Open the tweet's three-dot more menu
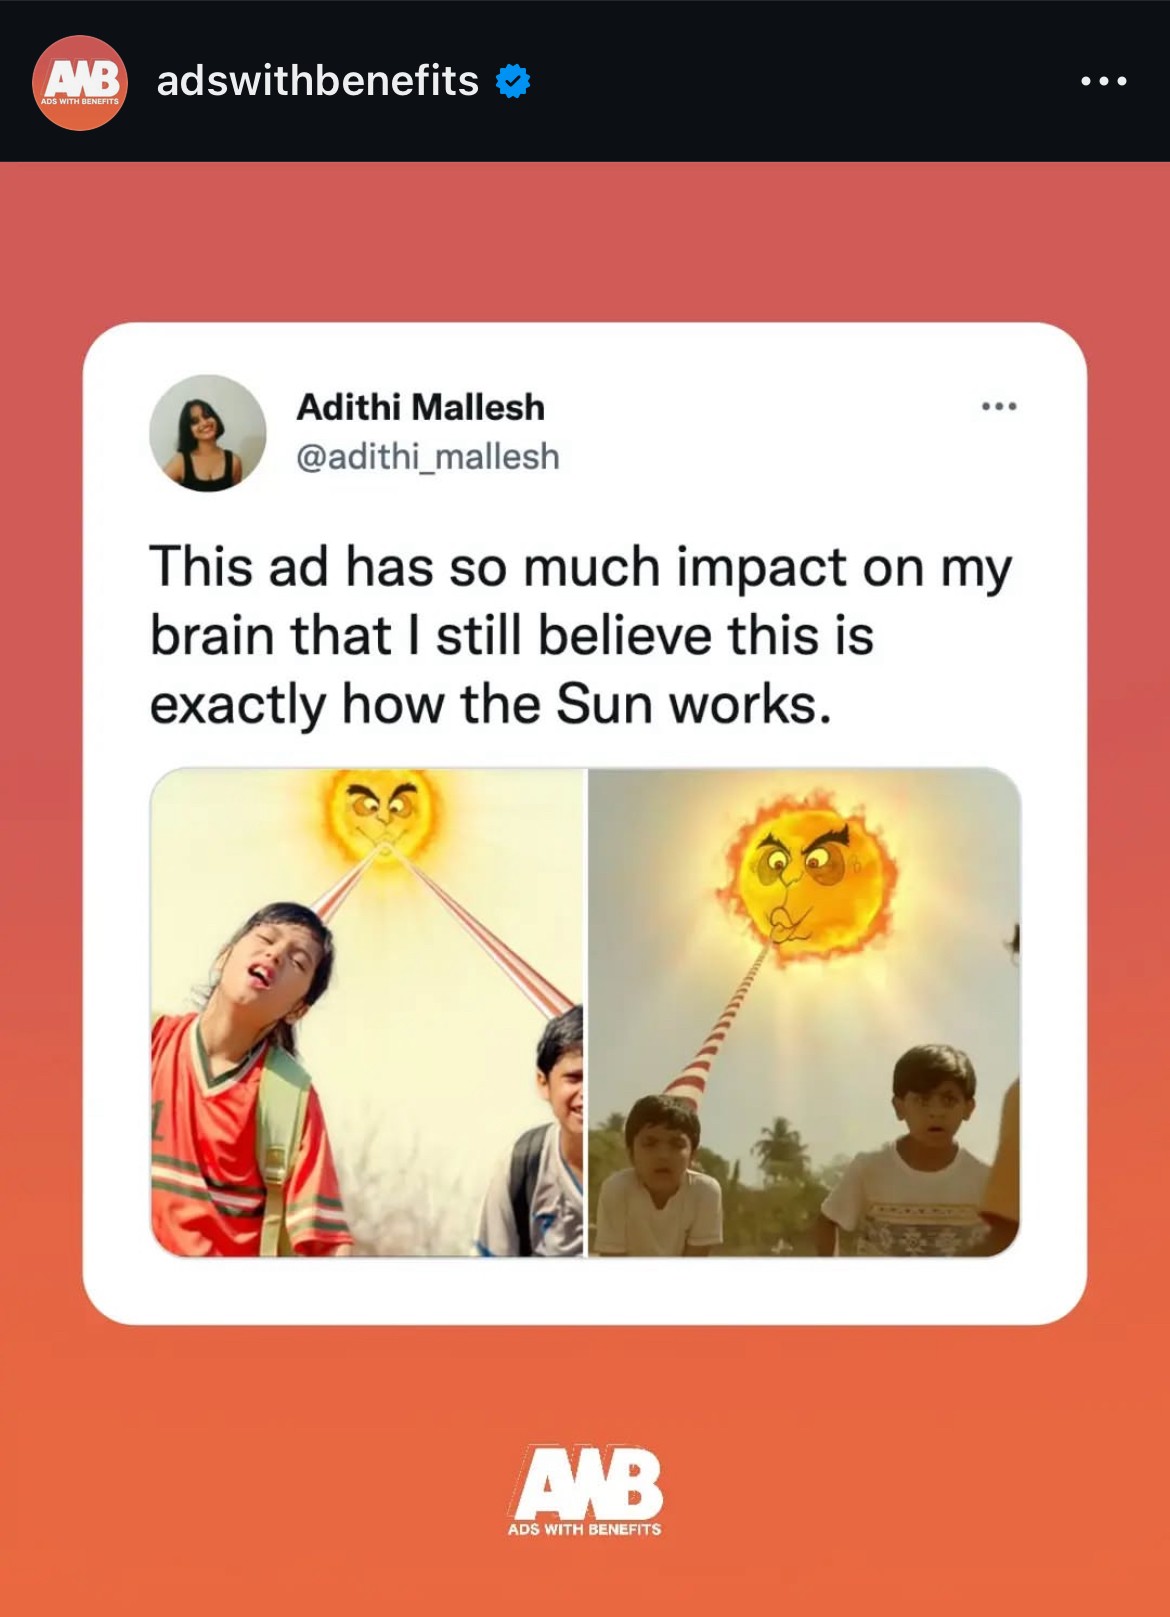This screenshot has height=1617, width=1170. click(x=999, y=406)
